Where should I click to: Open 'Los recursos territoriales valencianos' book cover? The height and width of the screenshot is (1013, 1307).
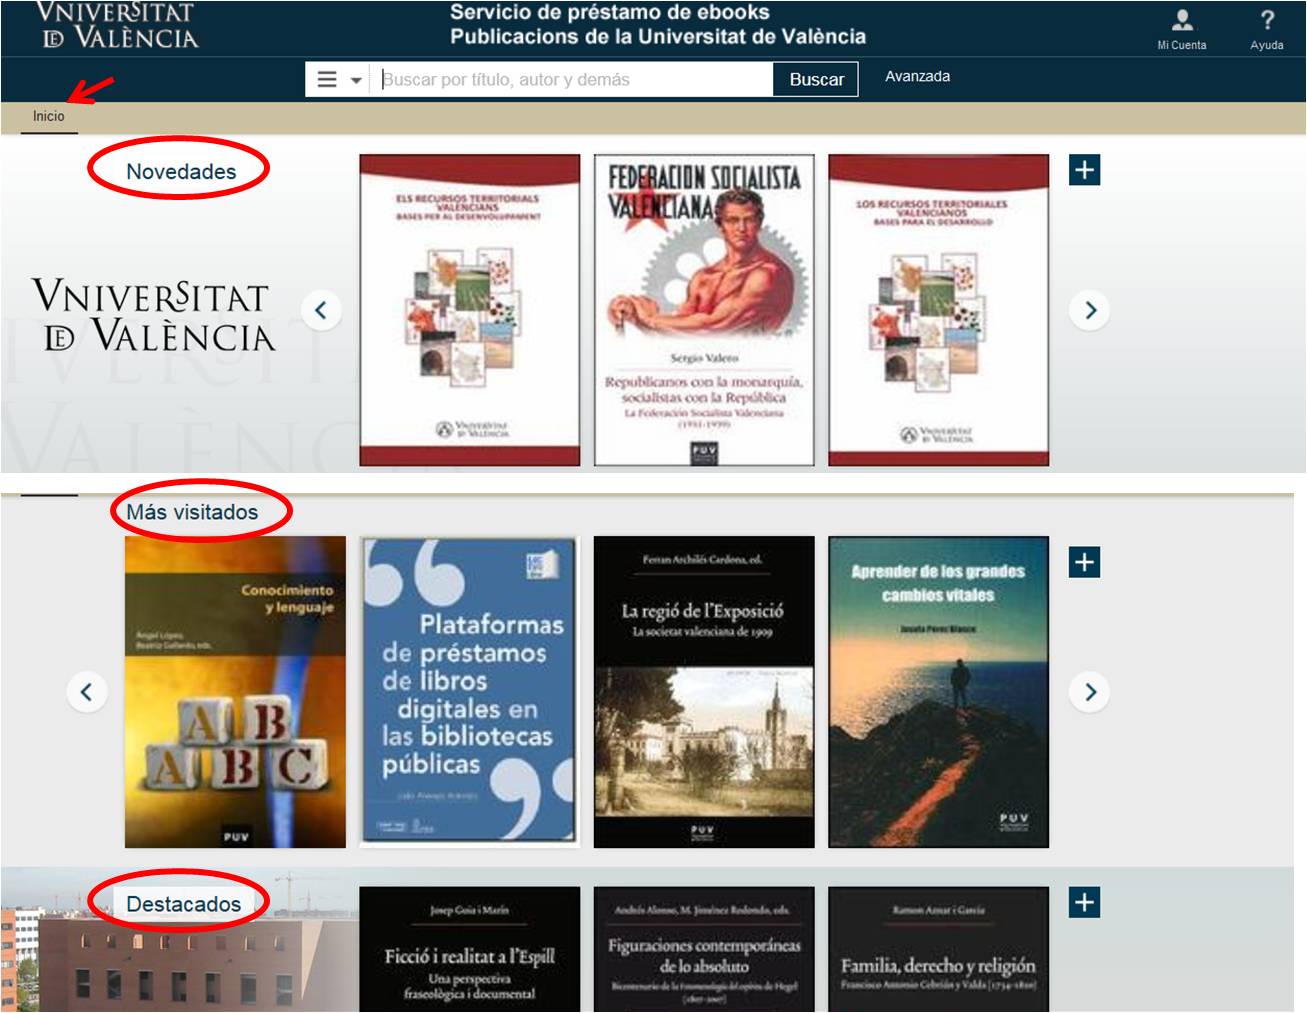(x=939, y=310)
